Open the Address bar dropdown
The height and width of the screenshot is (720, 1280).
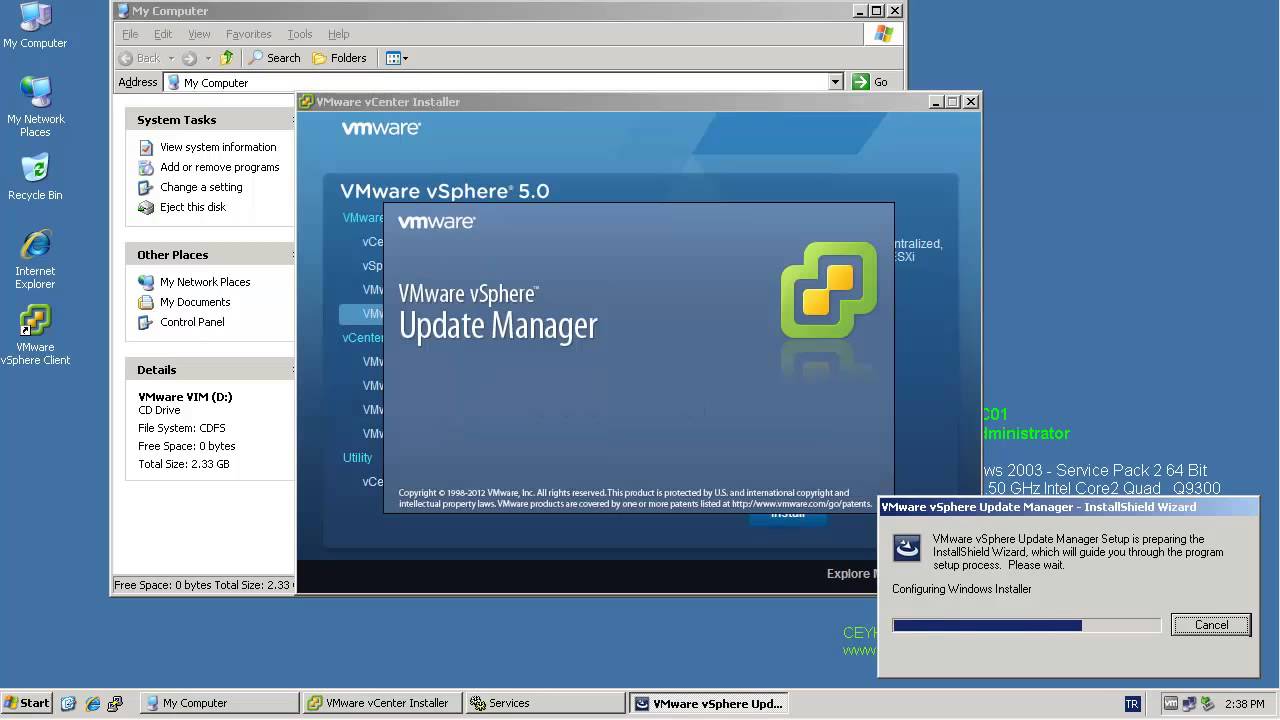(x=836, y=81)
